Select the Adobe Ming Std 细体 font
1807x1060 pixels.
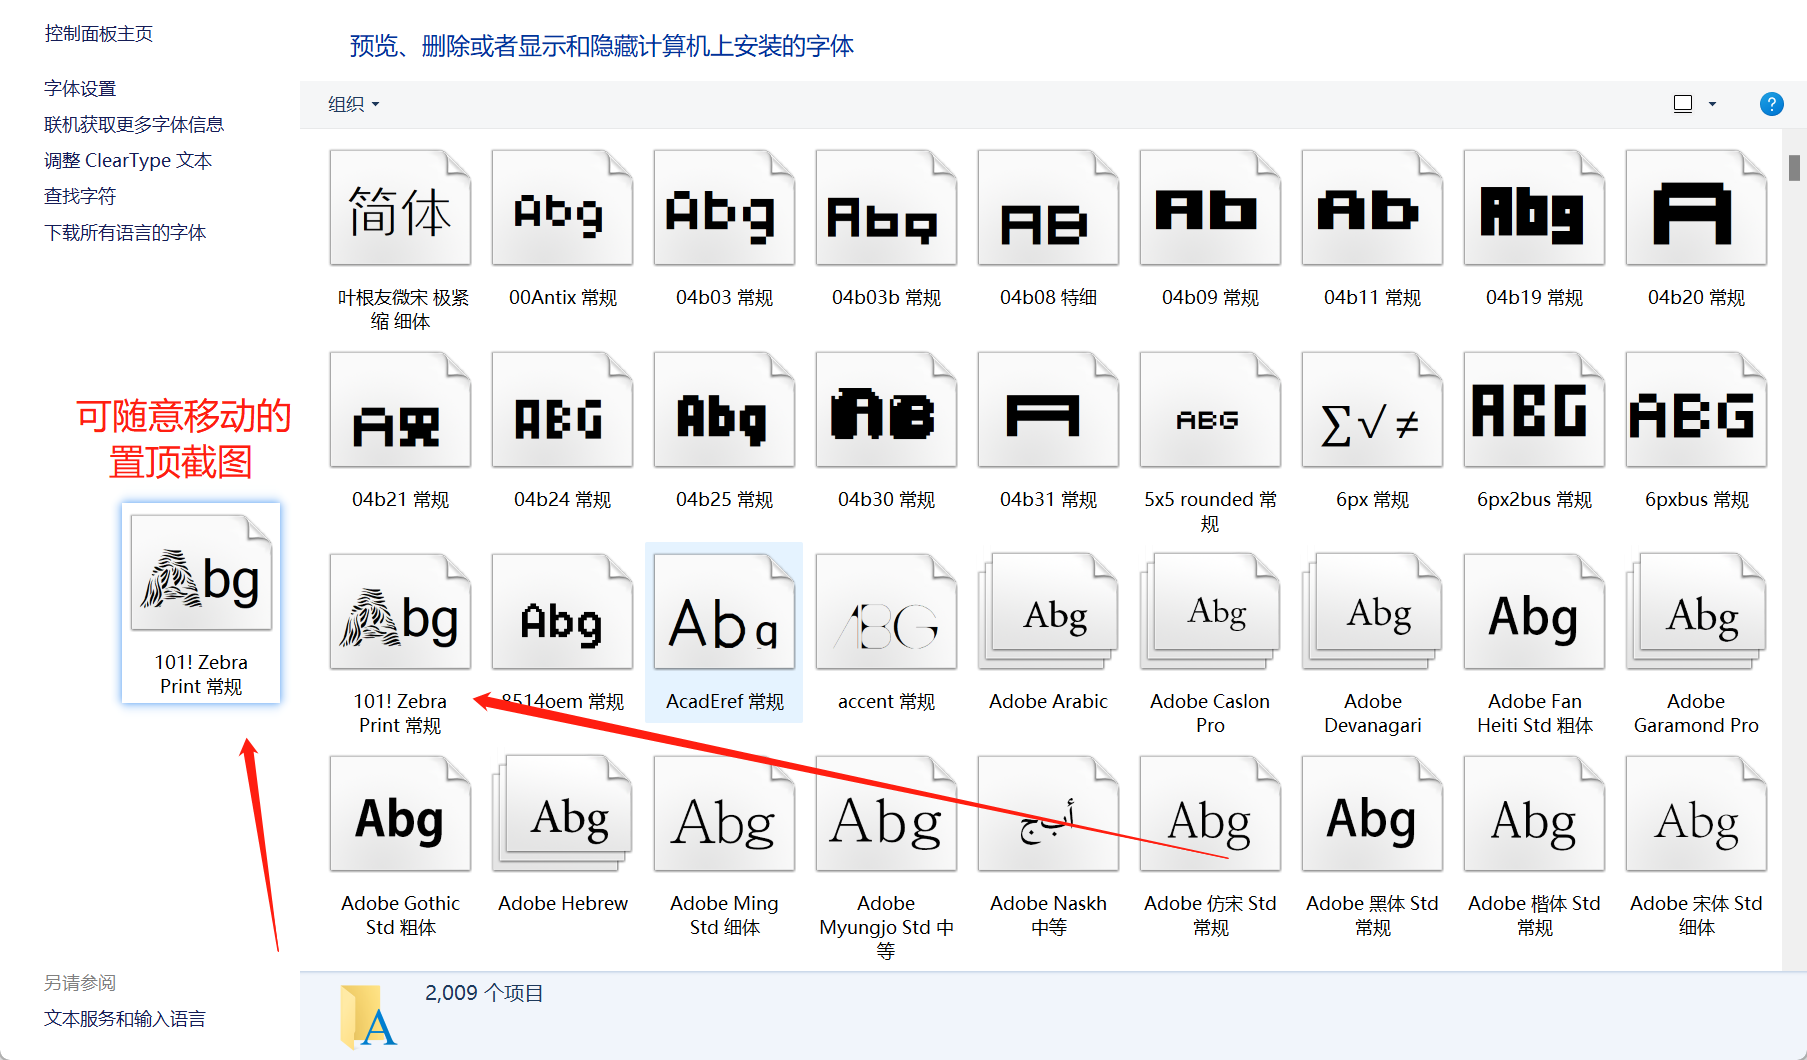(724, 814)
